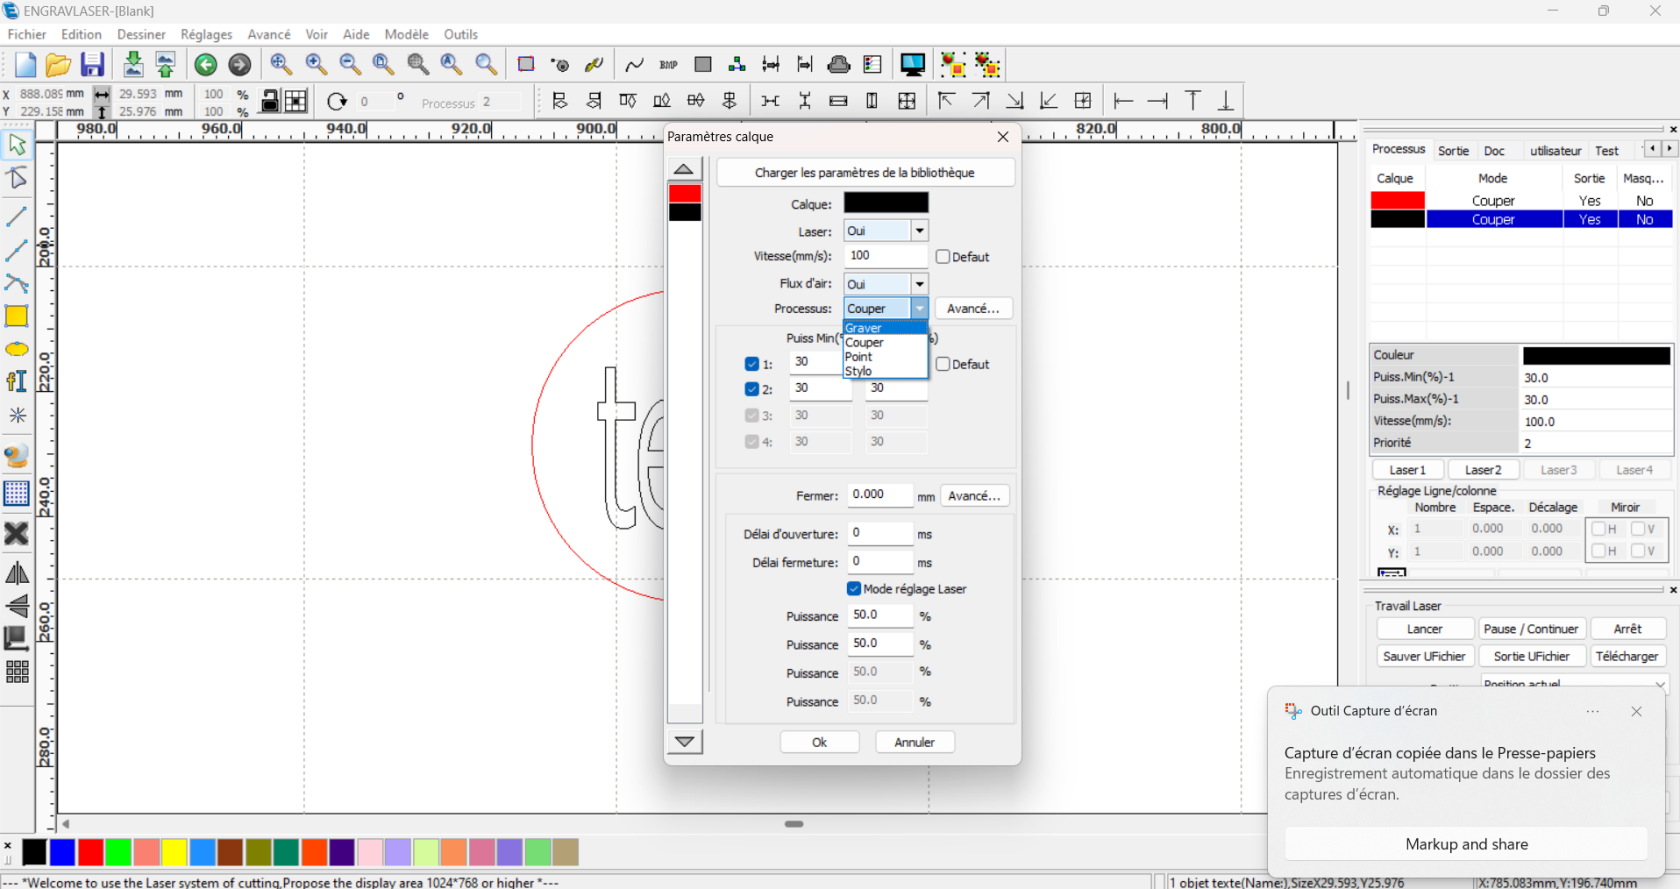The width and height of the screenshot is (1680, 889).
Task: Save the file with the floppy disk icon
Action: (92, 65)
